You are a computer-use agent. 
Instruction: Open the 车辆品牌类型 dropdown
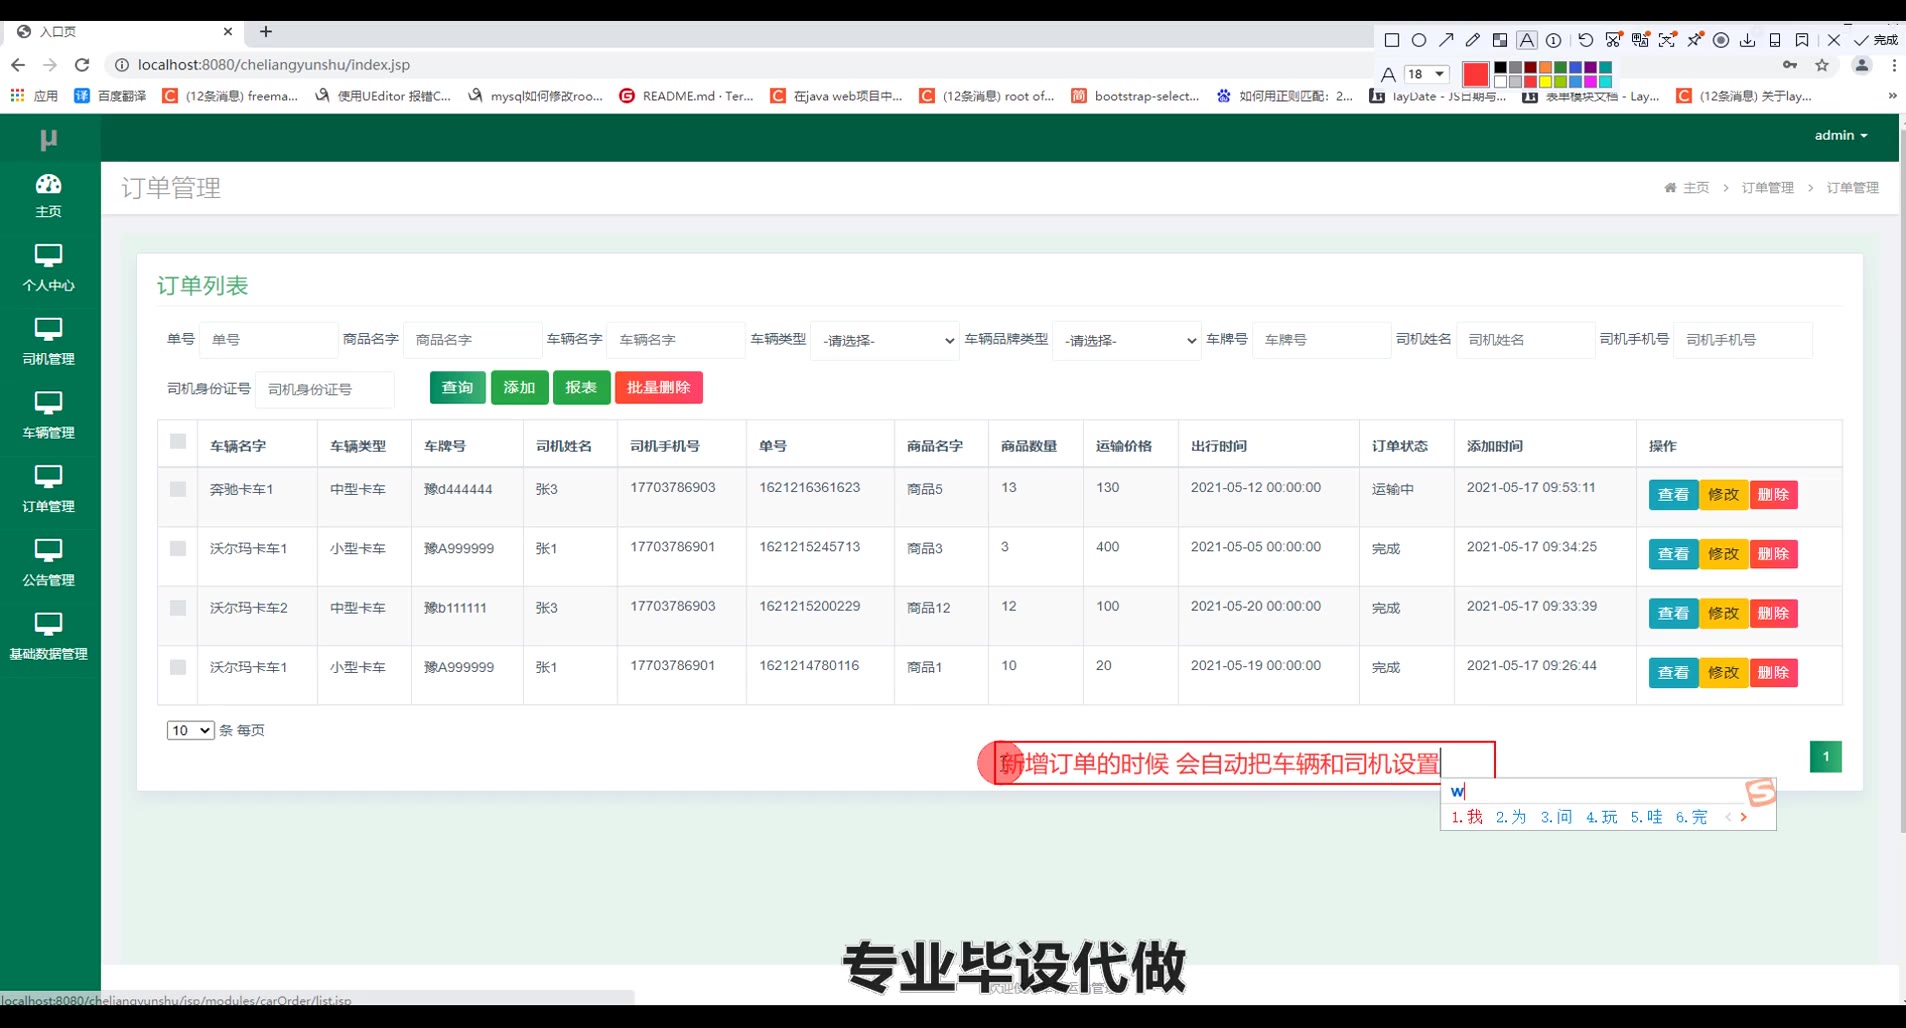(1126, 341)
